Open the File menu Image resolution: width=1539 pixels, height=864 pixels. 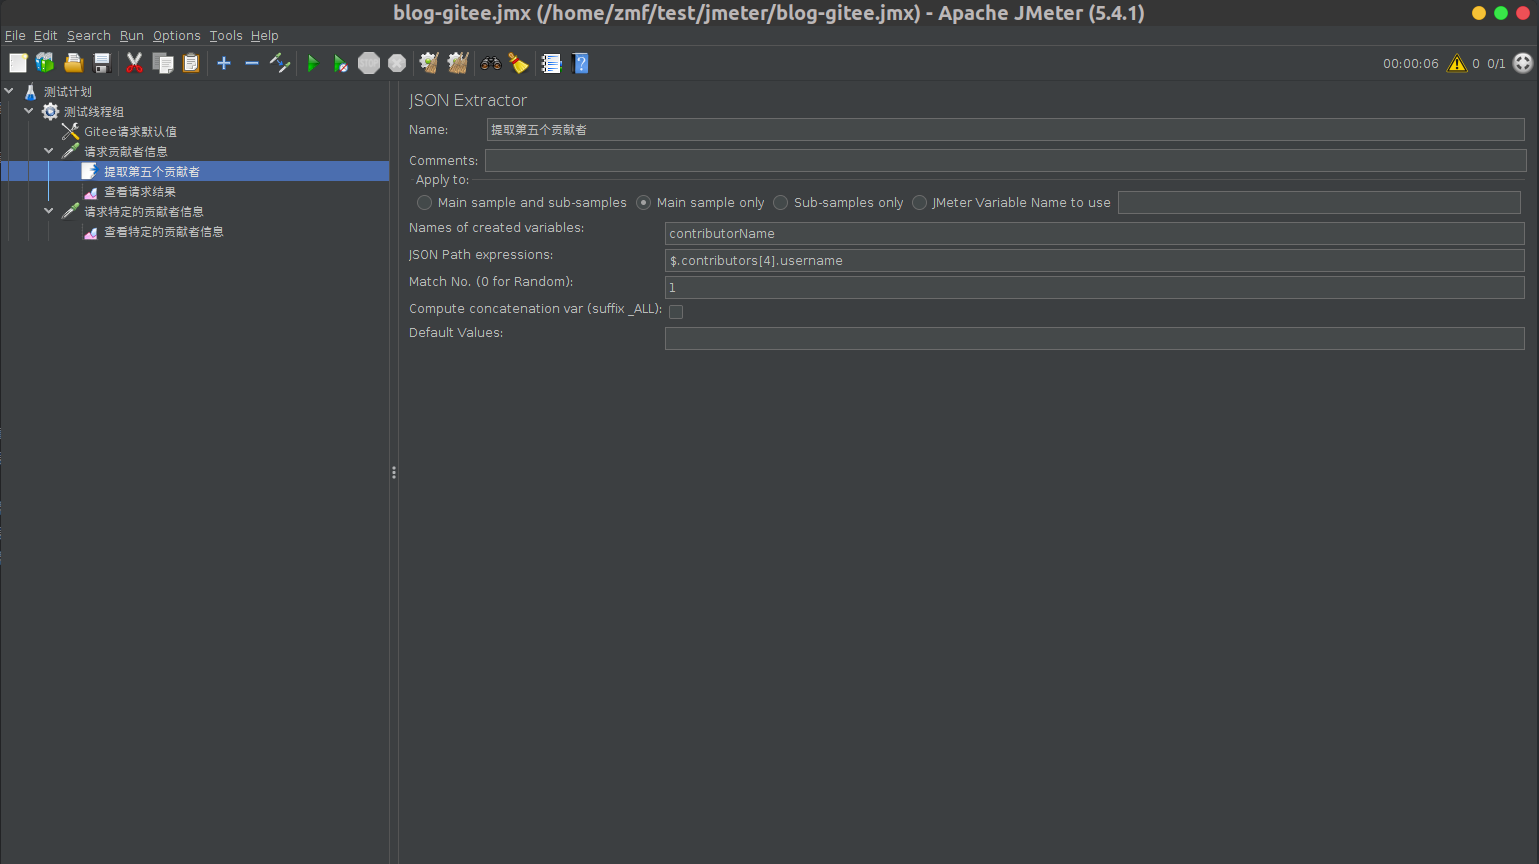[15, 35]
